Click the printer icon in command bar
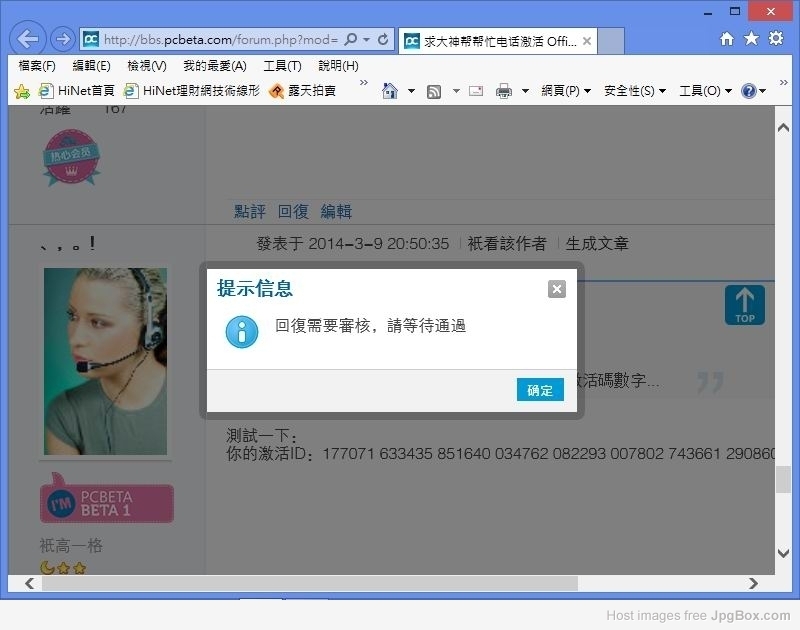The width and height of the screenshot is (800, 630). [503, 91]
